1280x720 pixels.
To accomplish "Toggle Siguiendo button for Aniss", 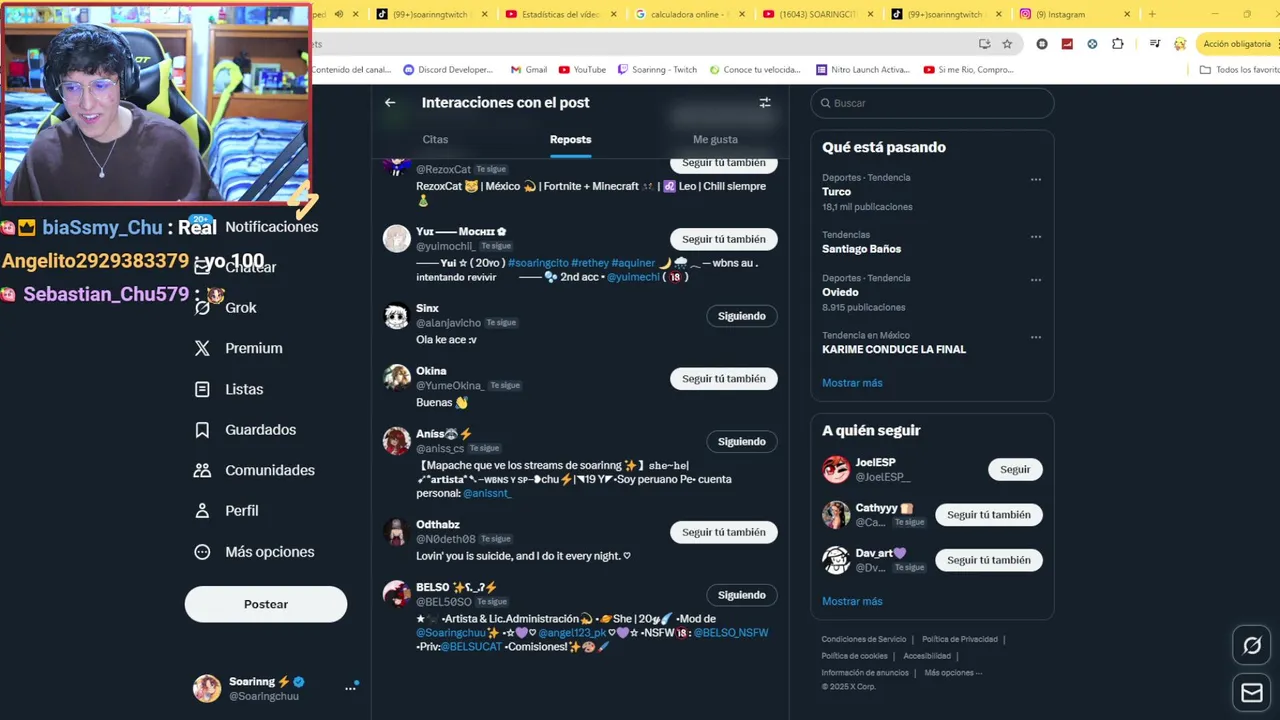I will coord(741,441).
